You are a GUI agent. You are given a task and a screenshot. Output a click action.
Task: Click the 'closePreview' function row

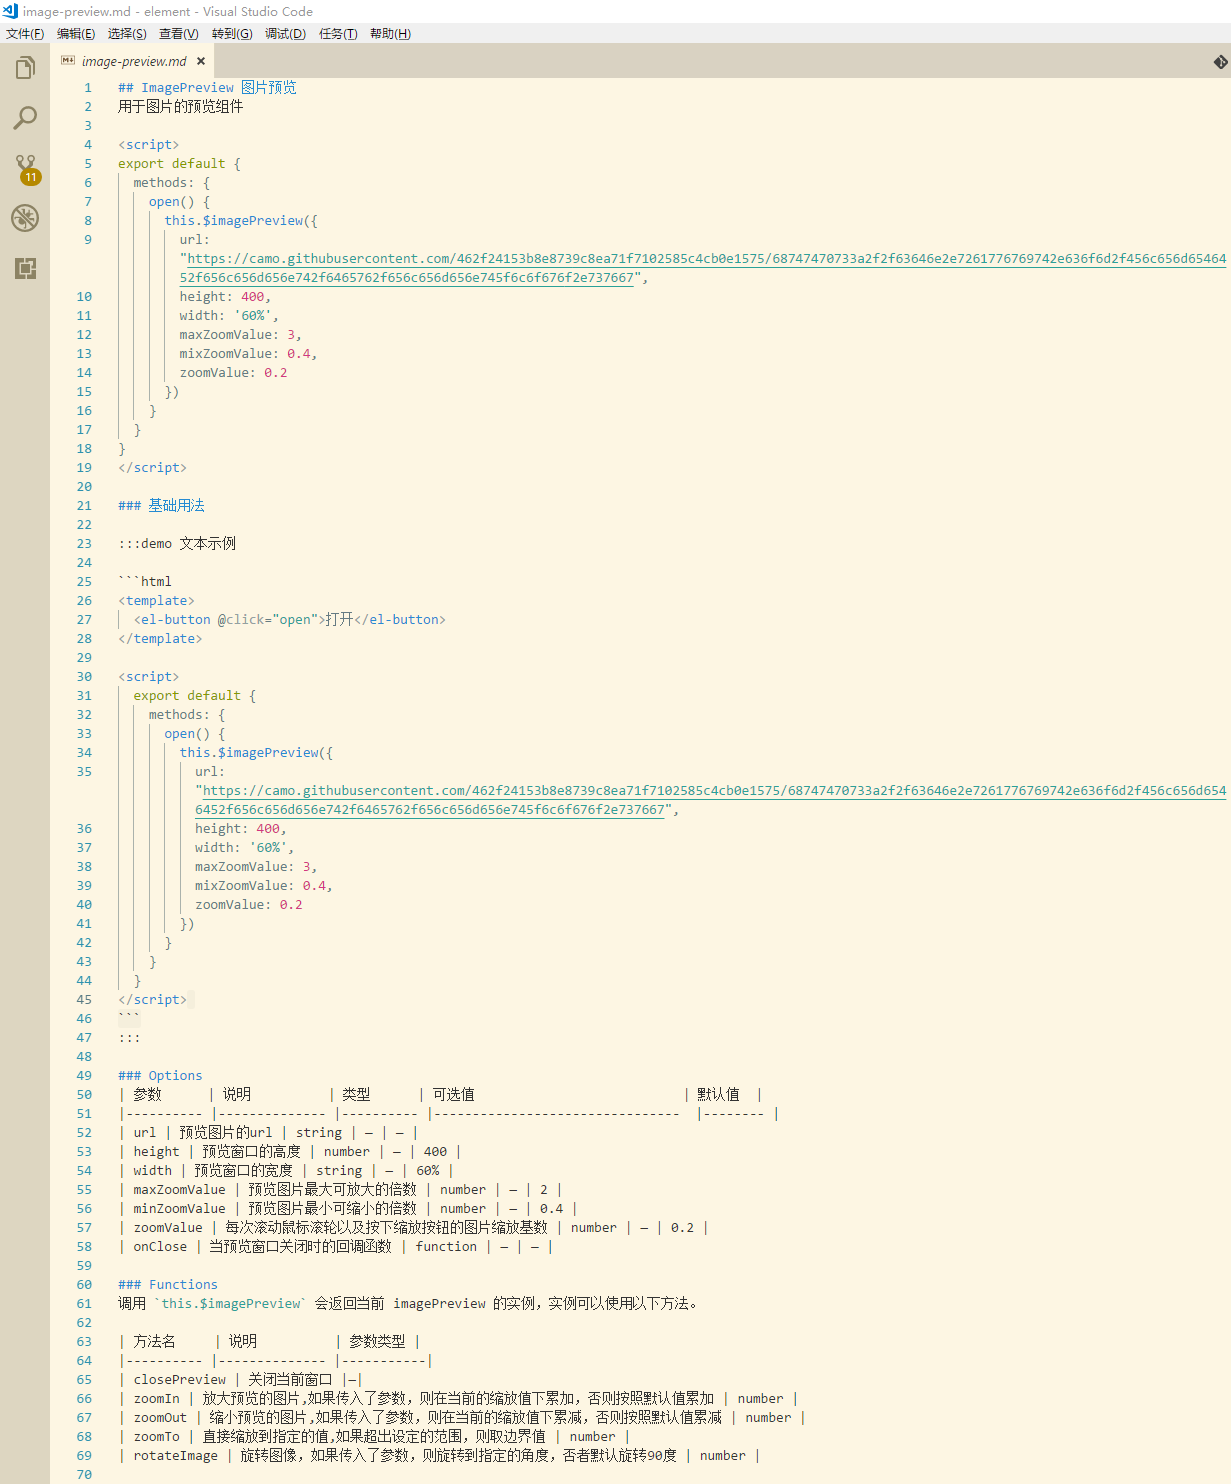[x=240, y=1380]
